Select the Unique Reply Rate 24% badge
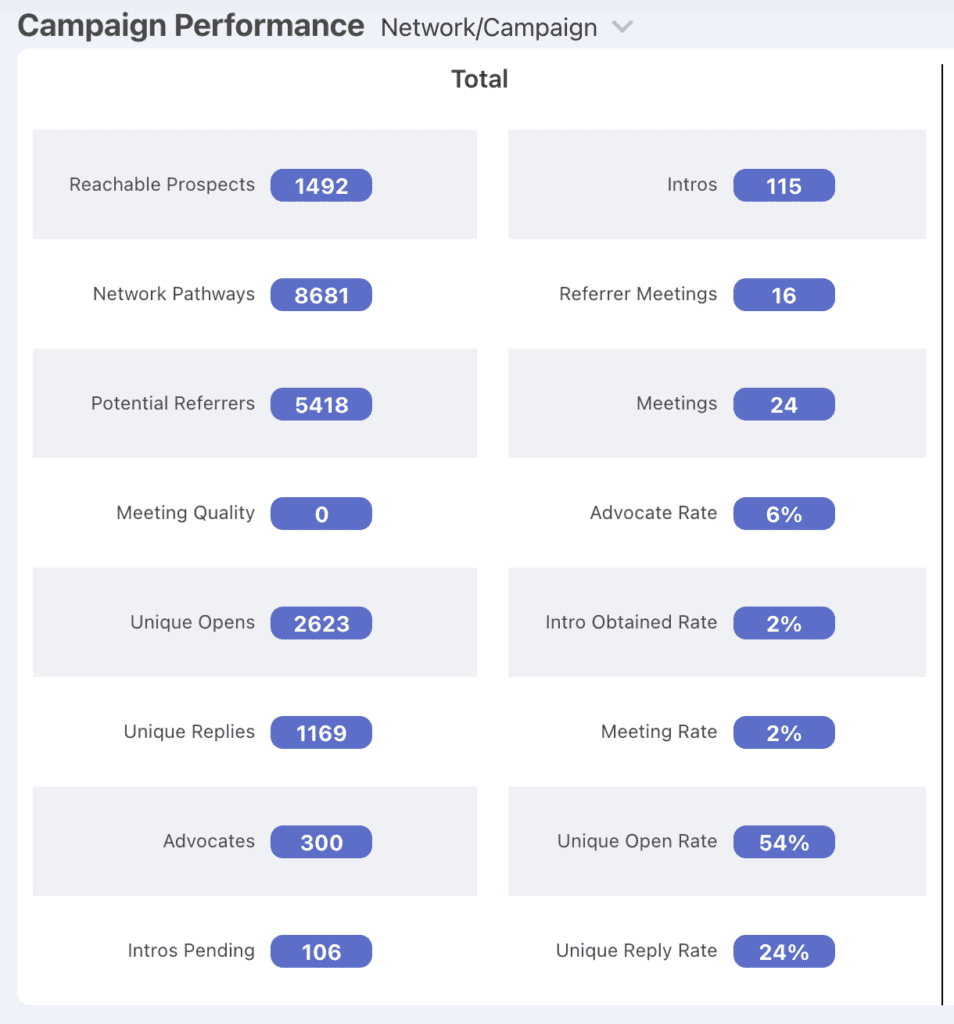This screenshot has width=954, height=1024. point(784,951)
